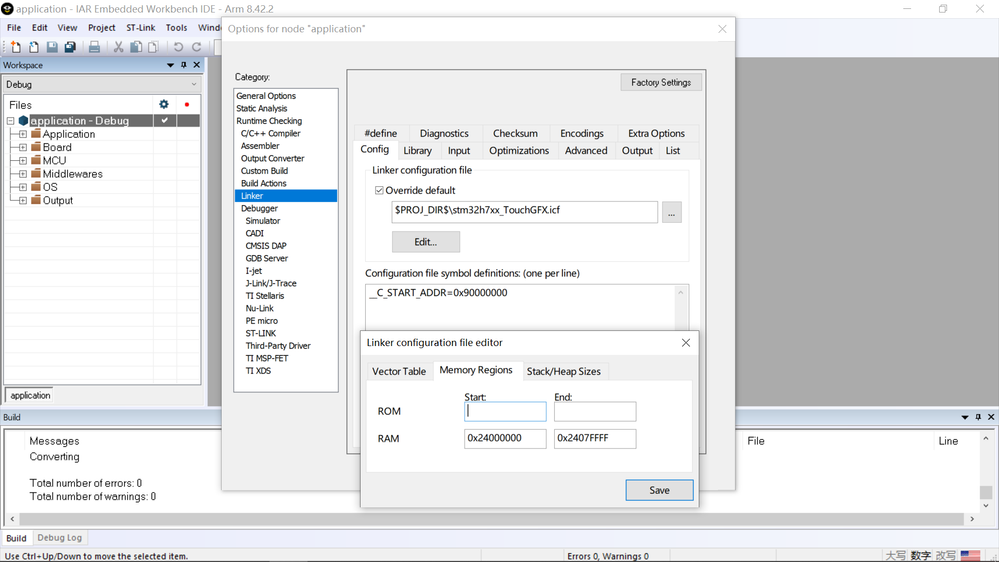The height and width of the screenshot is (562, 999).
Task: Click the Save button in linker editor
Action: pyautogui.click(x=659, y=490)
